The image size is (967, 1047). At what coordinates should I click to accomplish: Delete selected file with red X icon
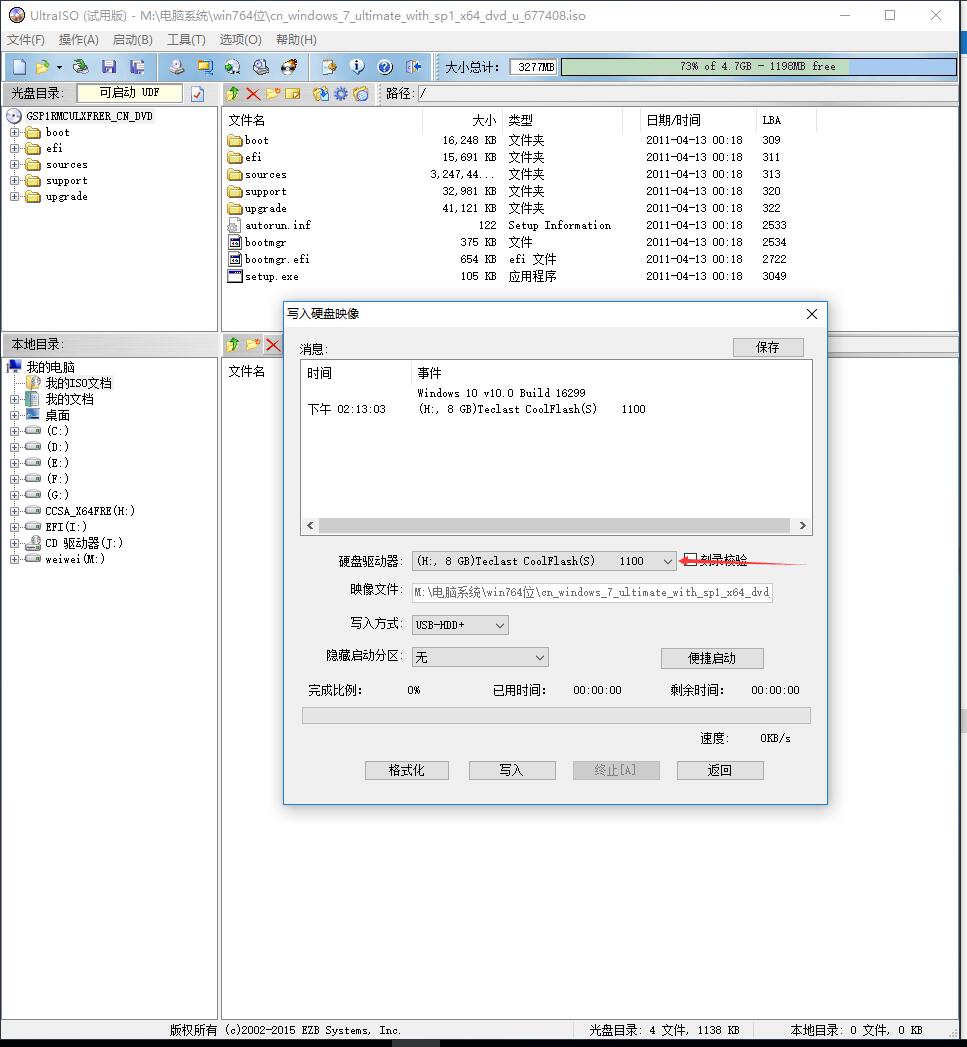coord(251,92)
